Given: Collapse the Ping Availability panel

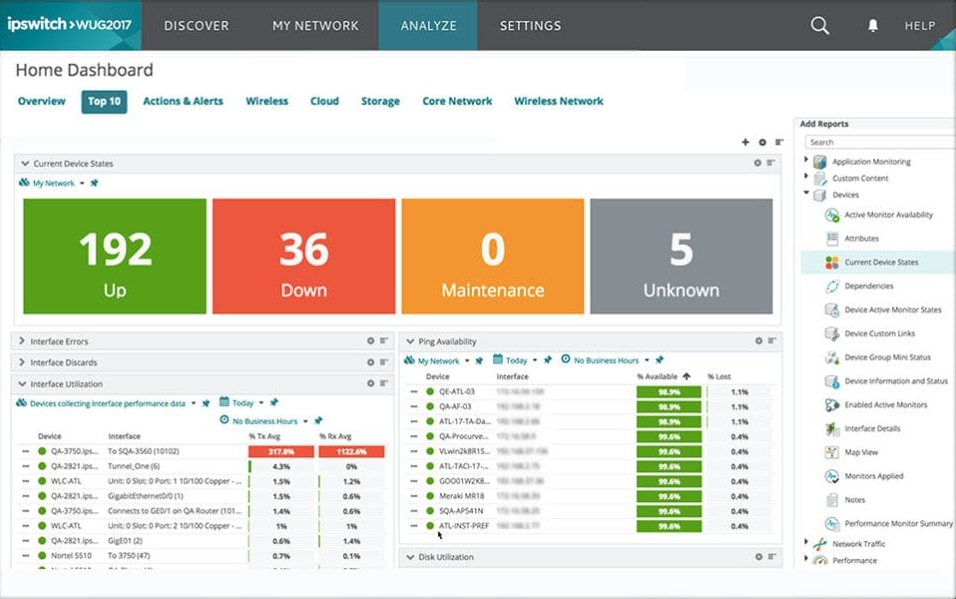Looking at the screenshot, I should click(x=410, y=342).
